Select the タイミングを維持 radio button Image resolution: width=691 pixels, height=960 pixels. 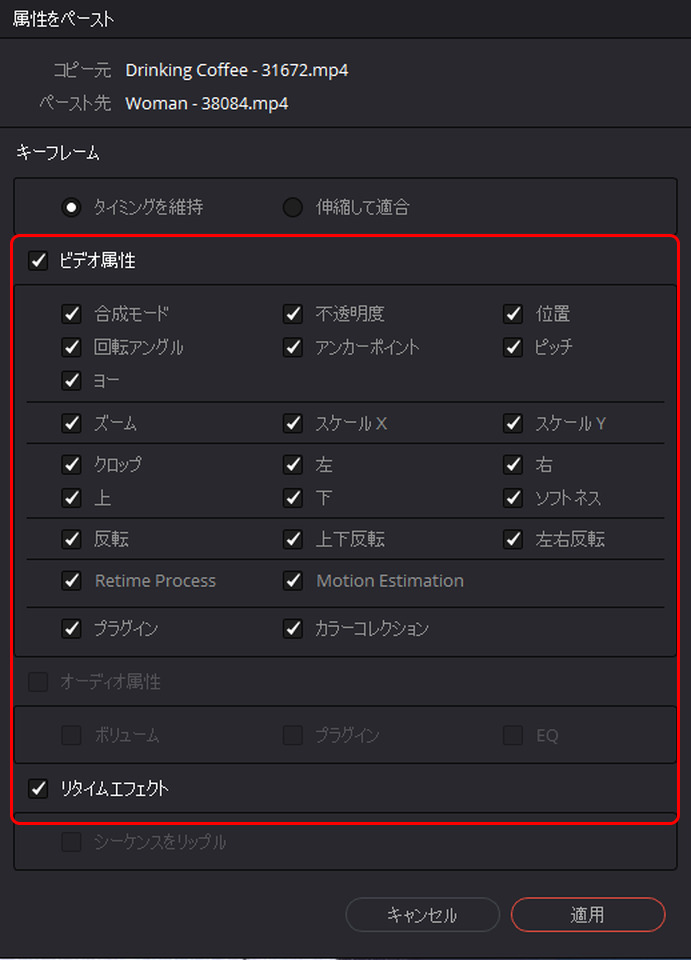(x=72, y=208)
